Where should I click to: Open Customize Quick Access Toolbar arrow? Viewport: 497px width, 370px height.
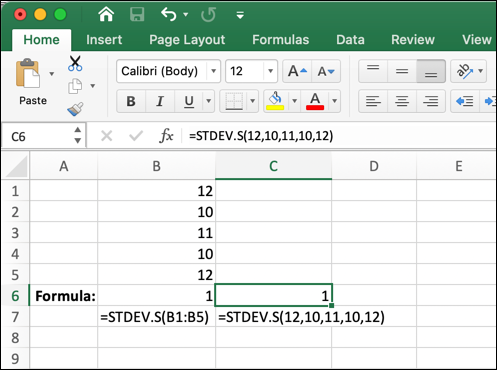pyautogui.click(x=240, y=15)
